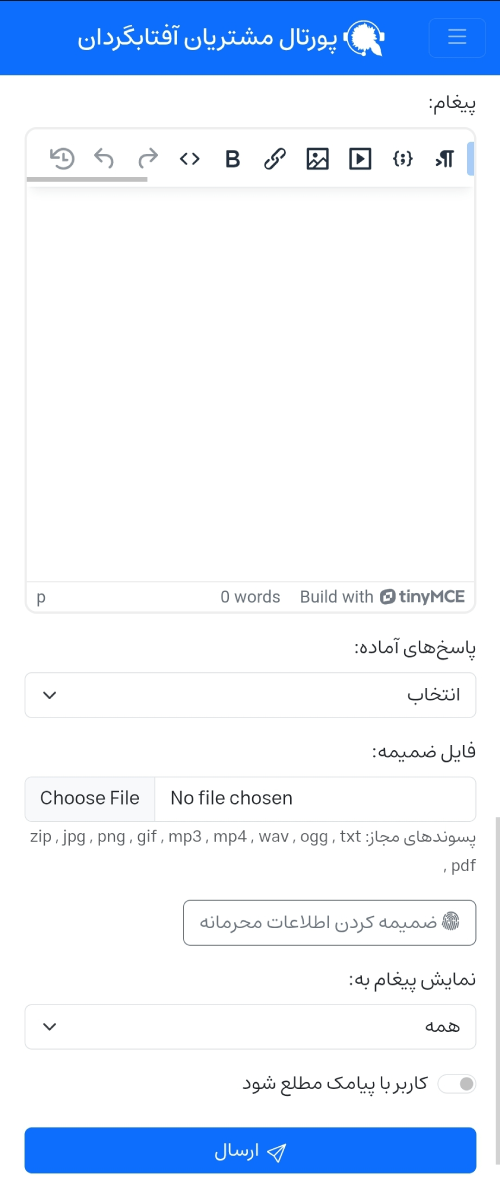Open the show message to 'همه' dropdown
500x1203 pixels.
[250, 1027]
